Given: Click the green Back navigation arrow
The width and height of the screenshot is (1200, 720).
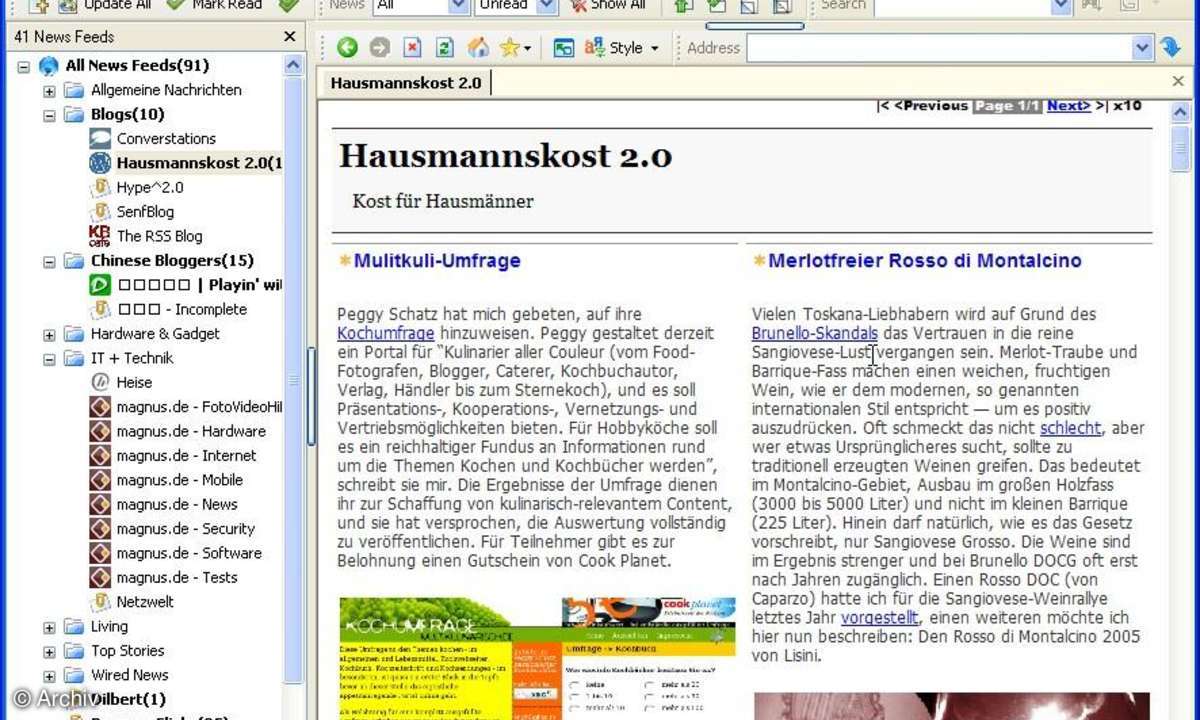Looking at the screenshot, I should tap(347, 47).
